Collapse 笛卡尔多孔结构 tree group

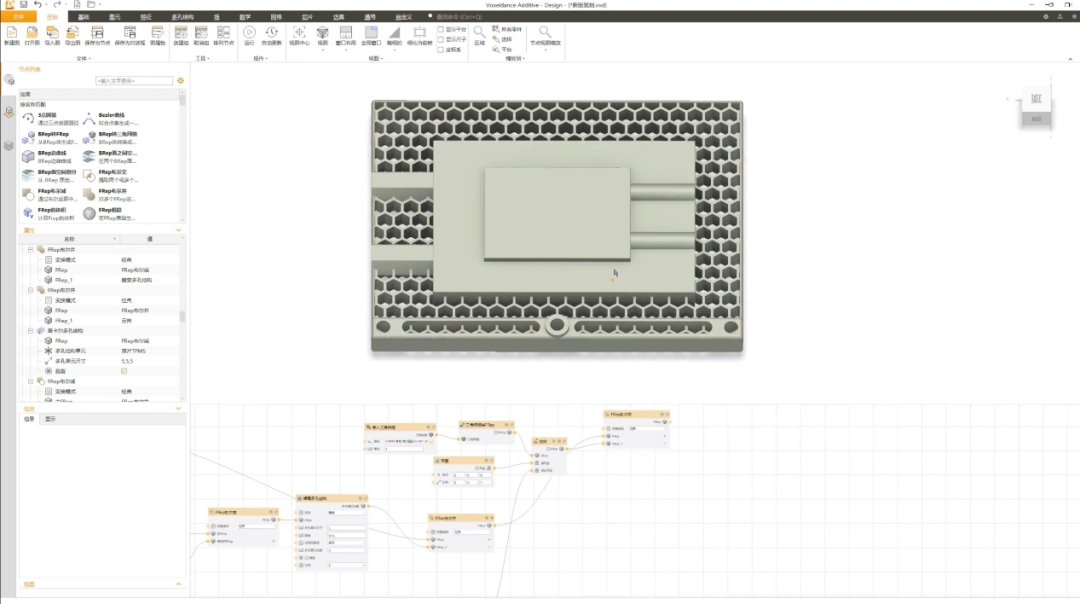coord(30,331)
